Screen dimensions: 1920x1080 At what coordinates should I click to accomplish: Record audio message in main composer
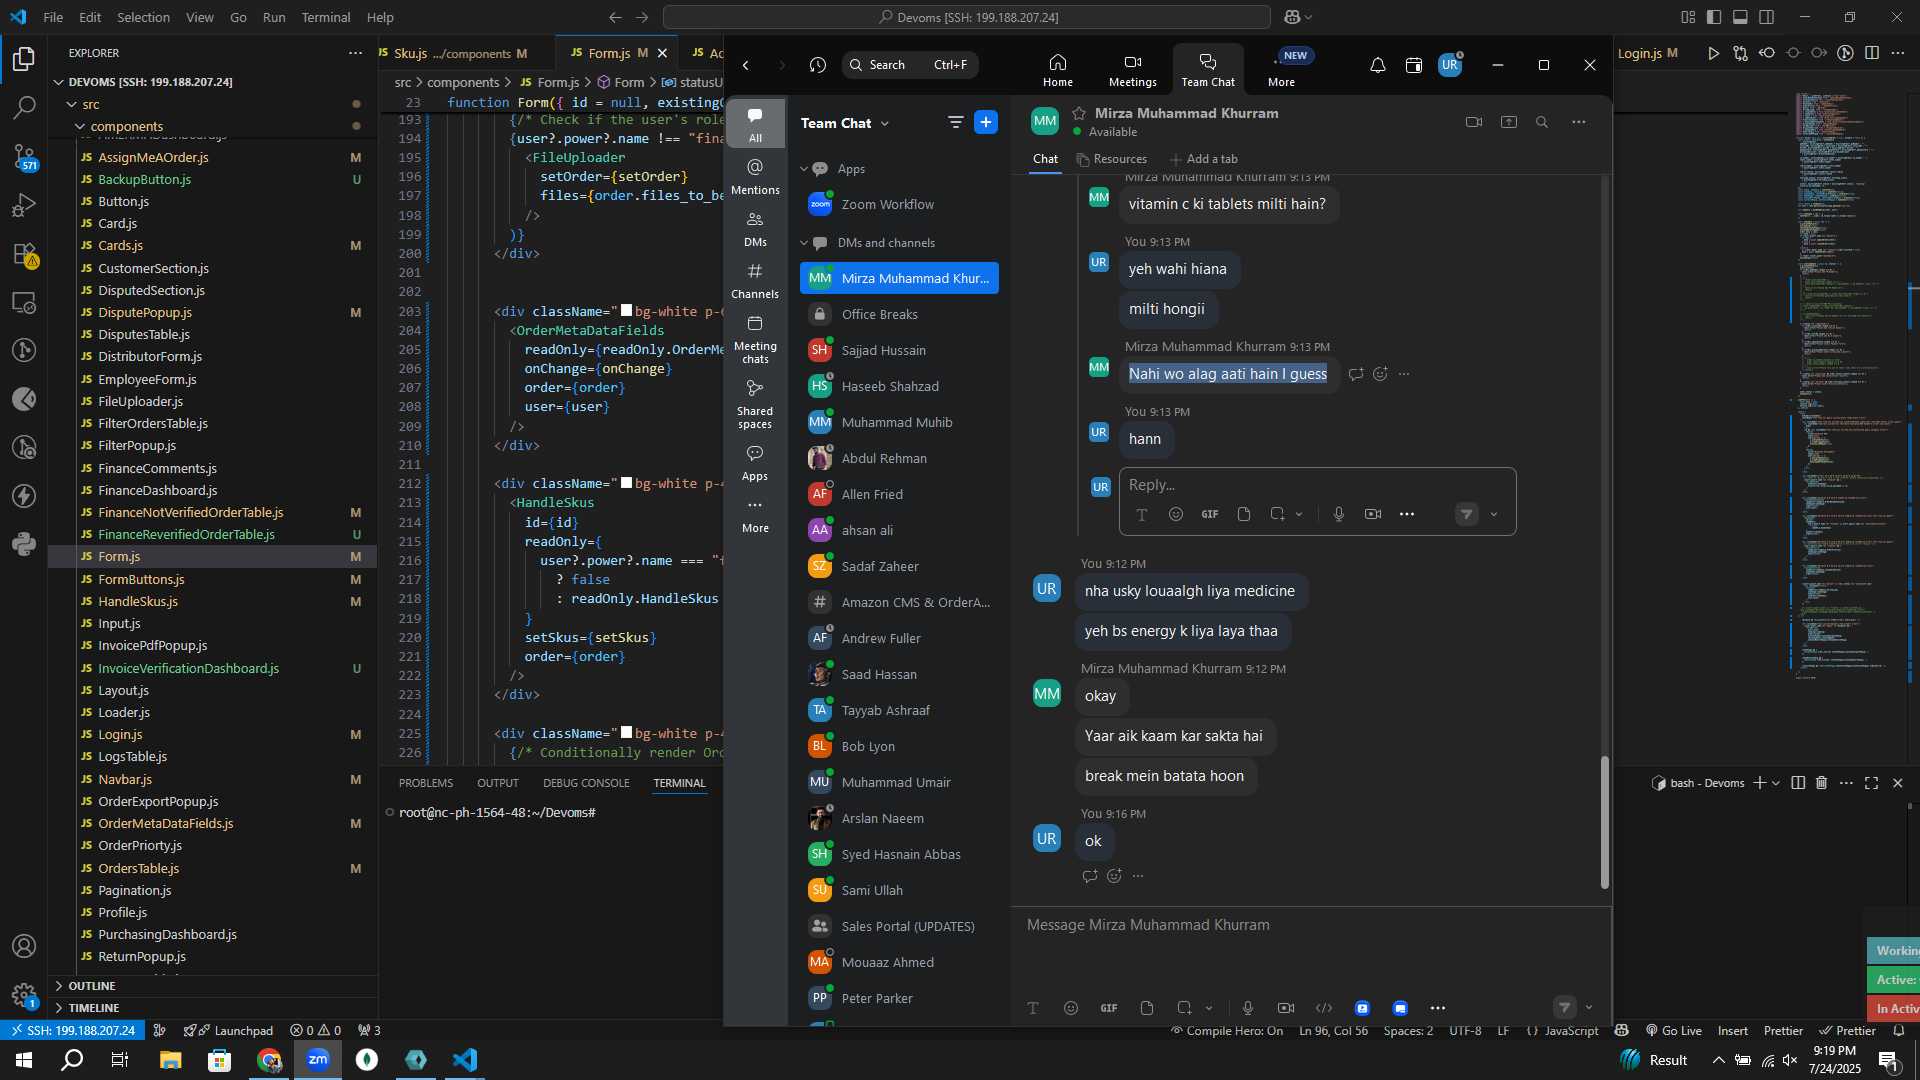point(1247,1008)
